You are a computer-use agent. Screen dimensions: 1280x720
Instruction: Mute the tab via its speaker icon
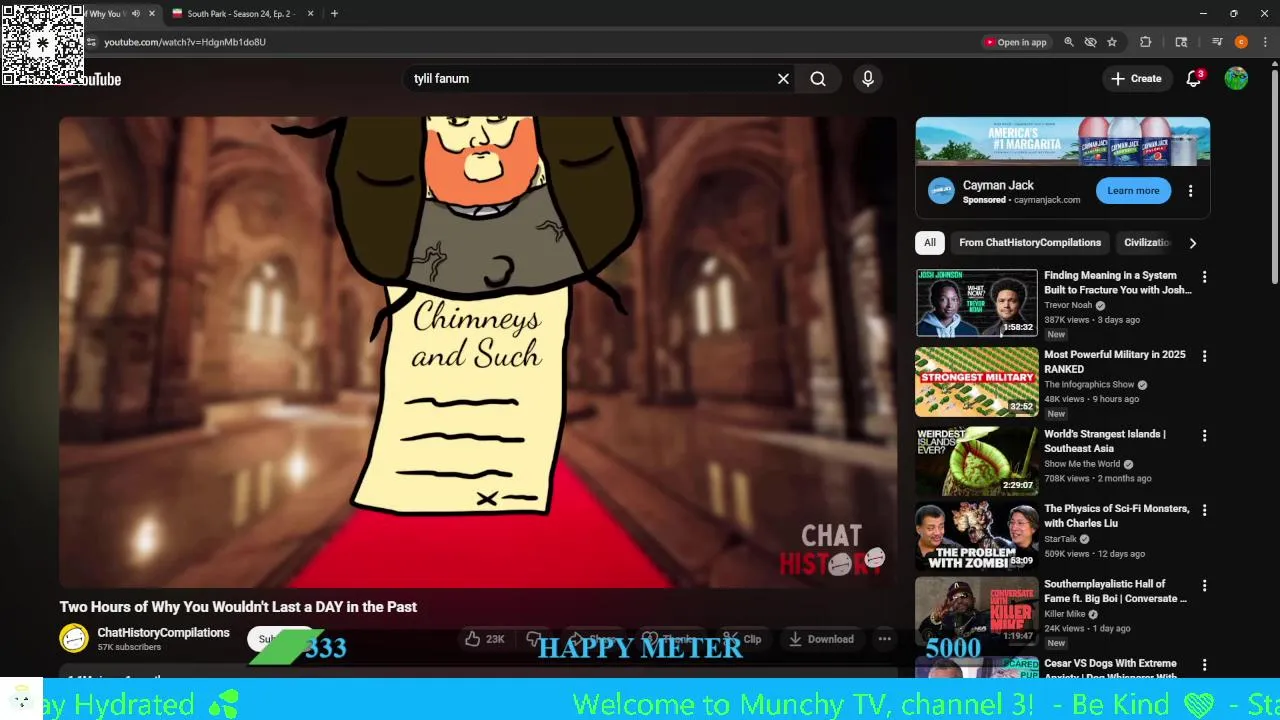pos(136,14)
